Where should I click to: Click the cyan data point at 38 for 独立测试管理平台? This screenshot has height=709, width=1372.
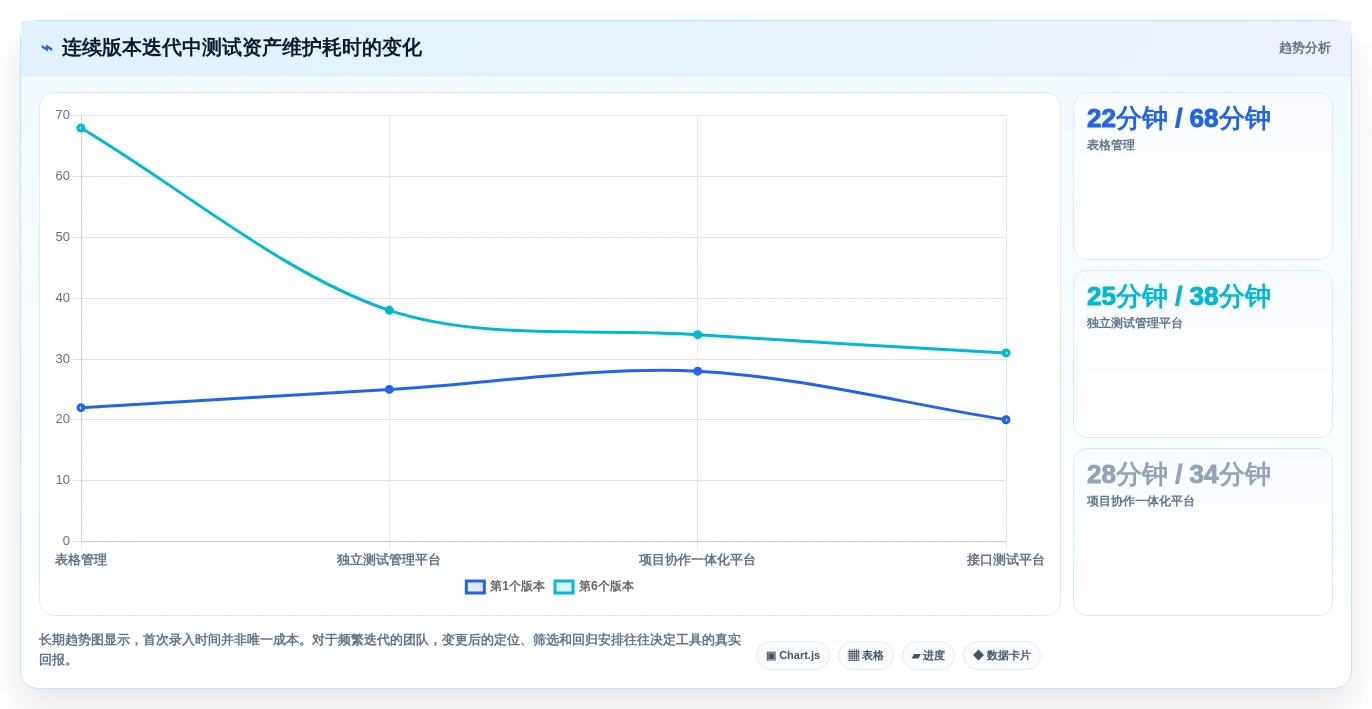tap(389, 310)
